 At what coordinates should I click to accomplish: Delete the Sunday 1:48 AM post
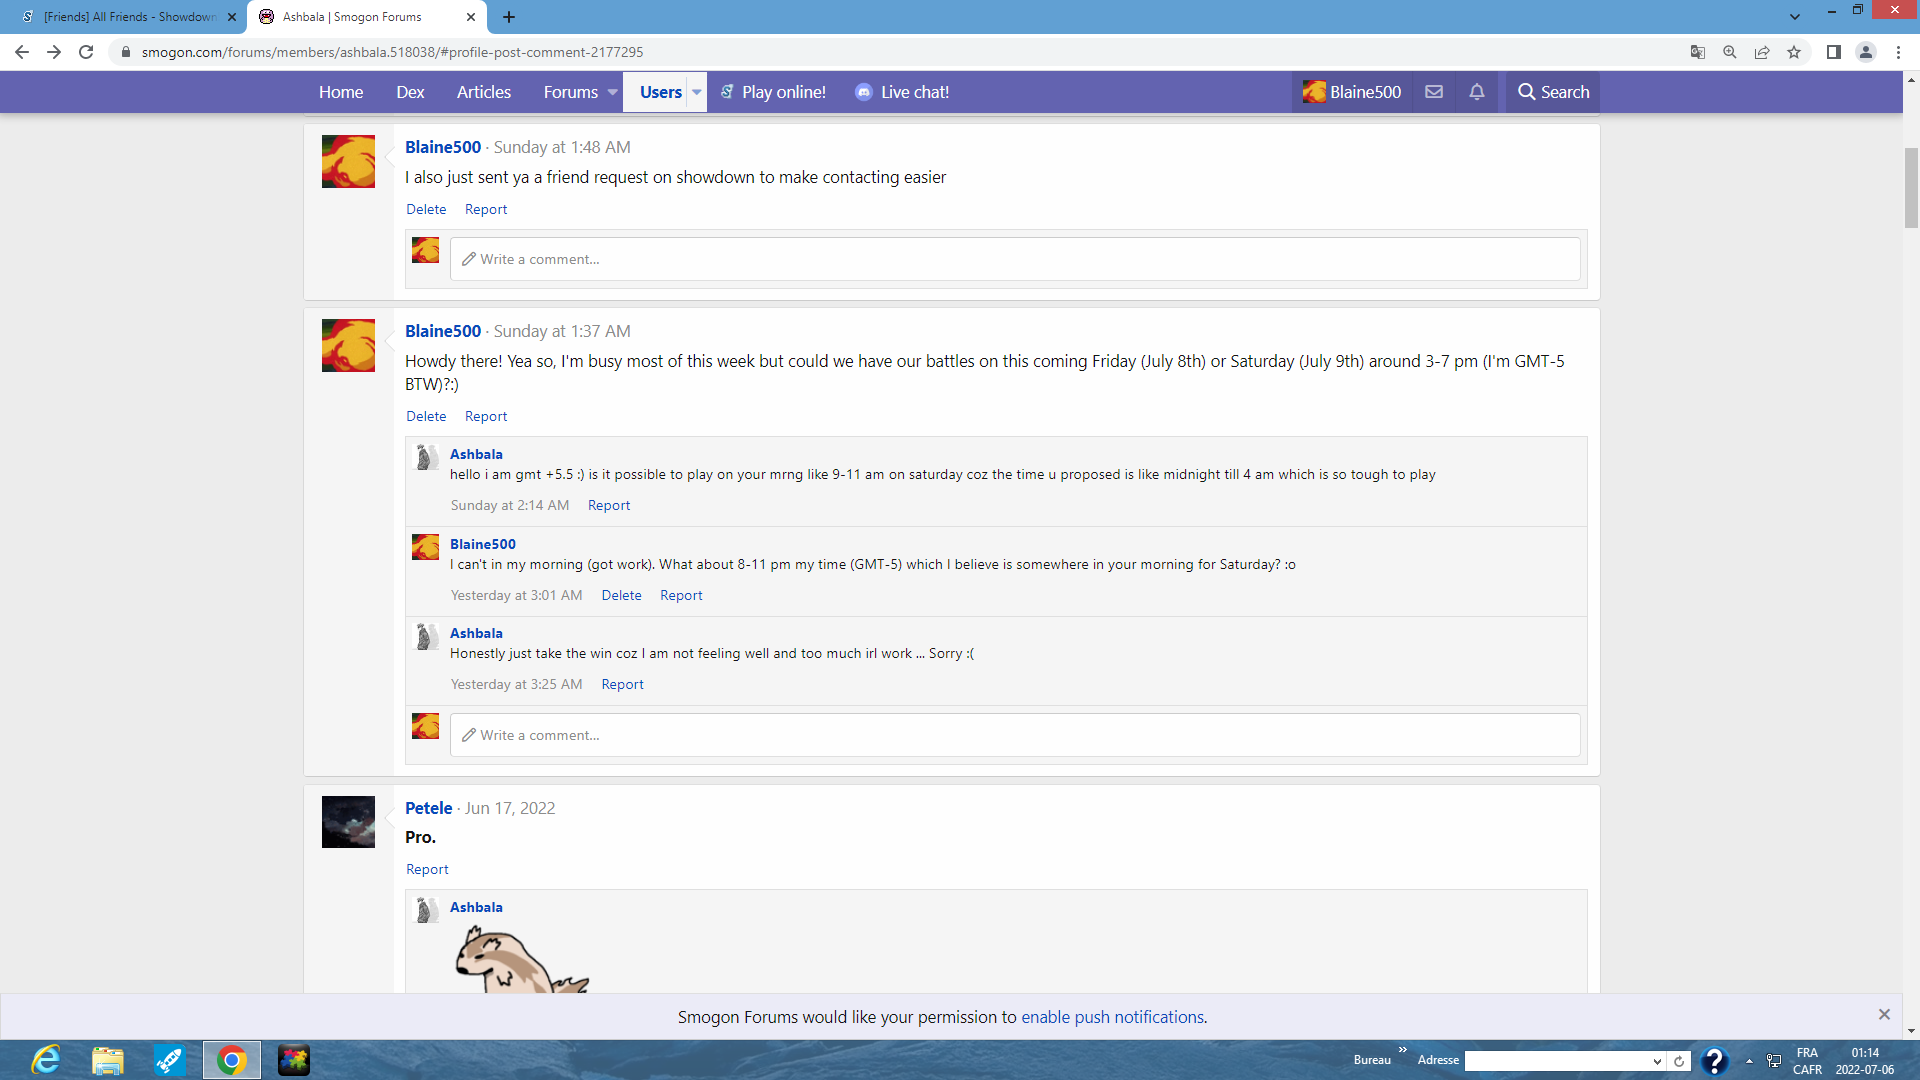[x=426, y=209]
